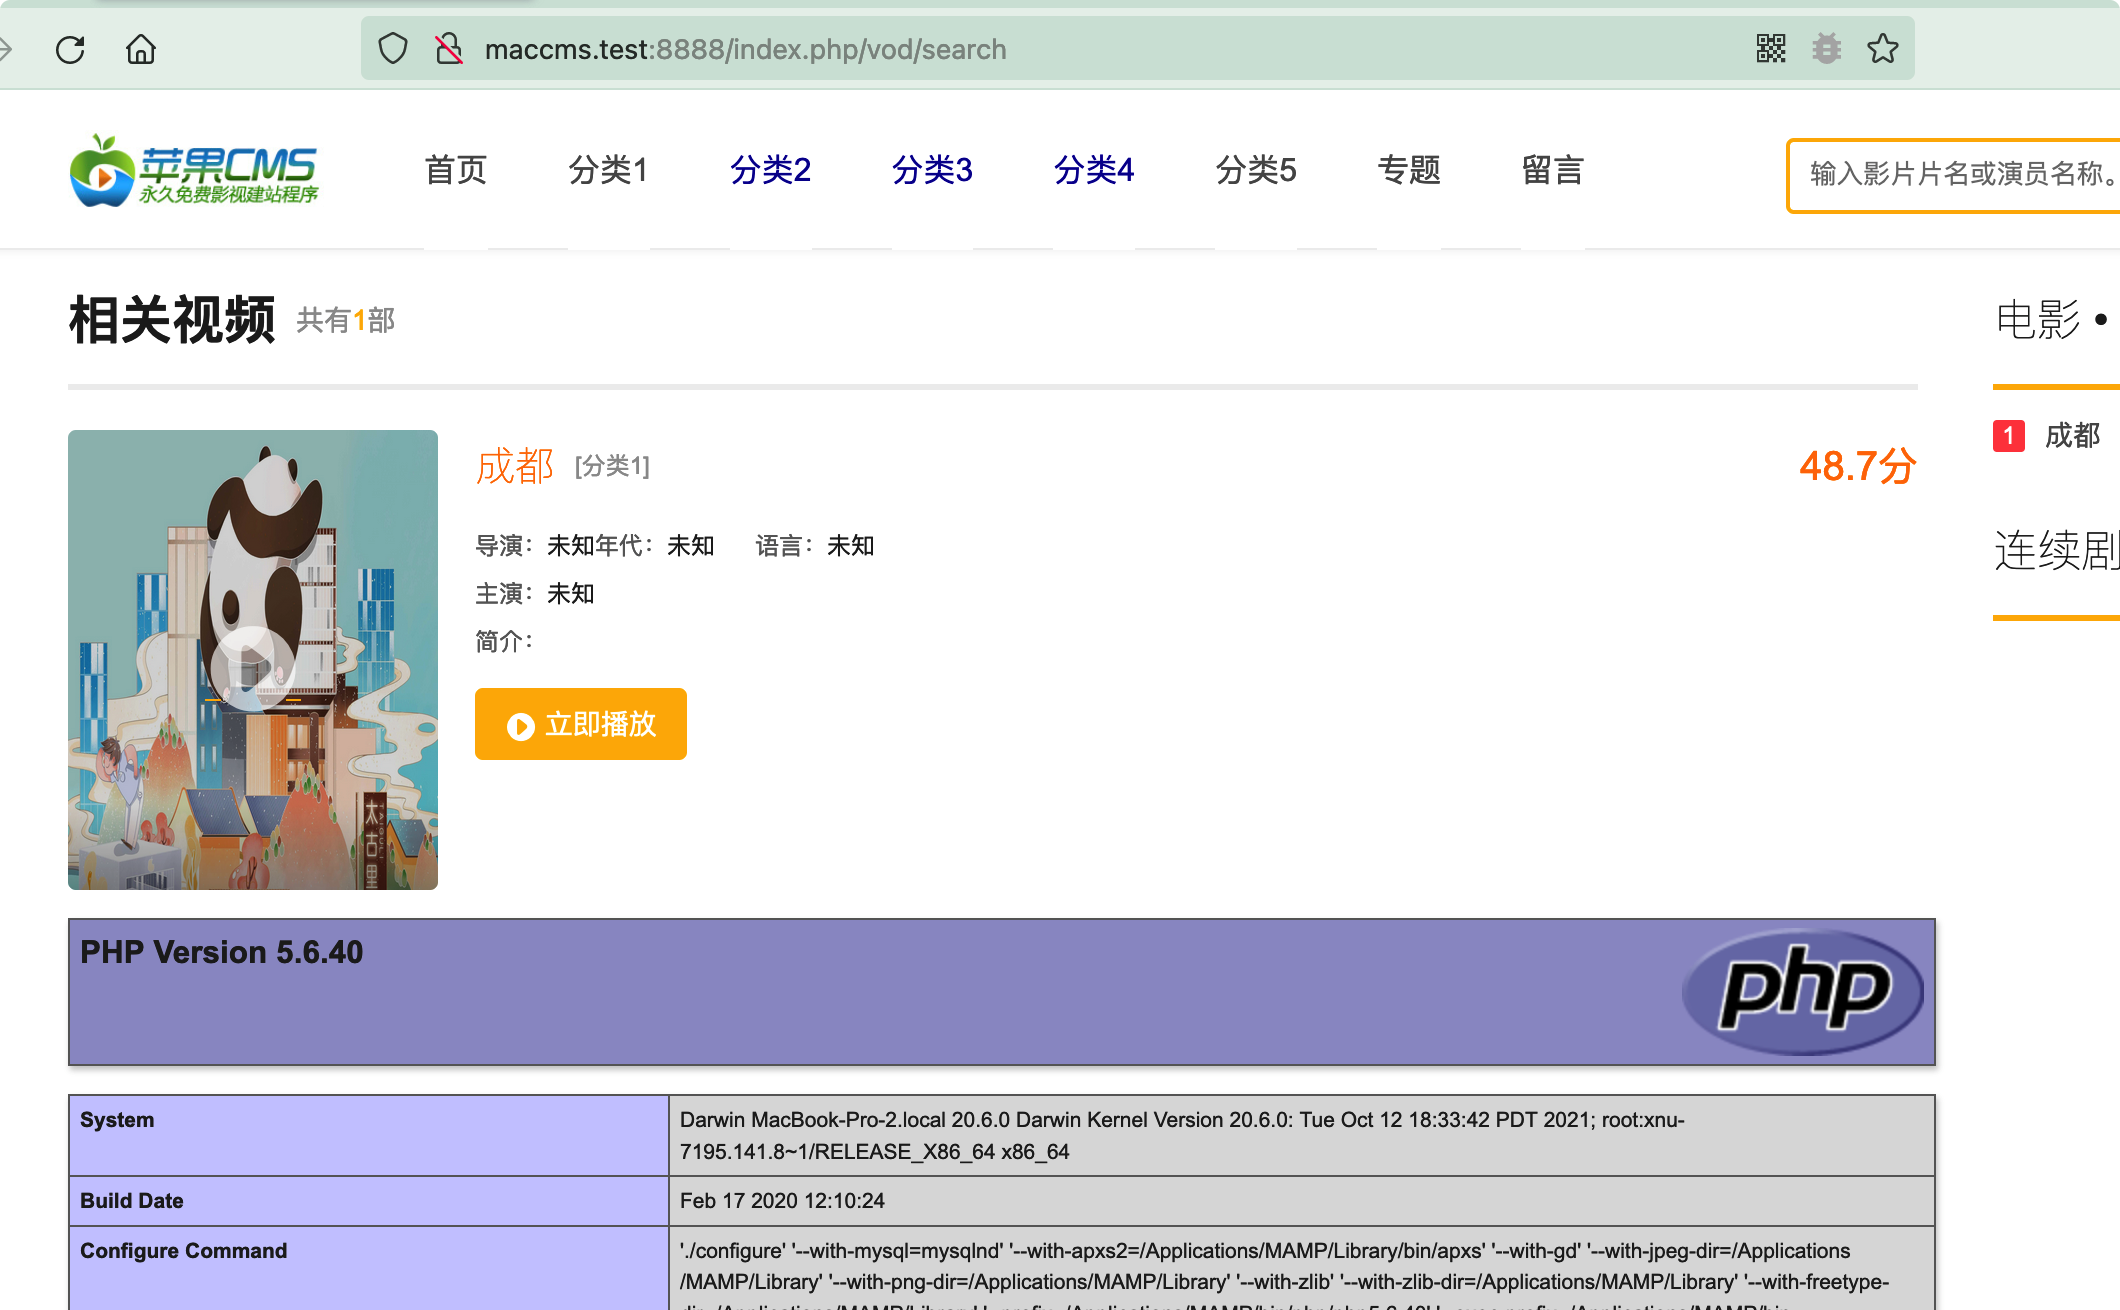Click the forward navigation arrow
The height and width of the screenshot is (1310, 2120).
[5, 48]
